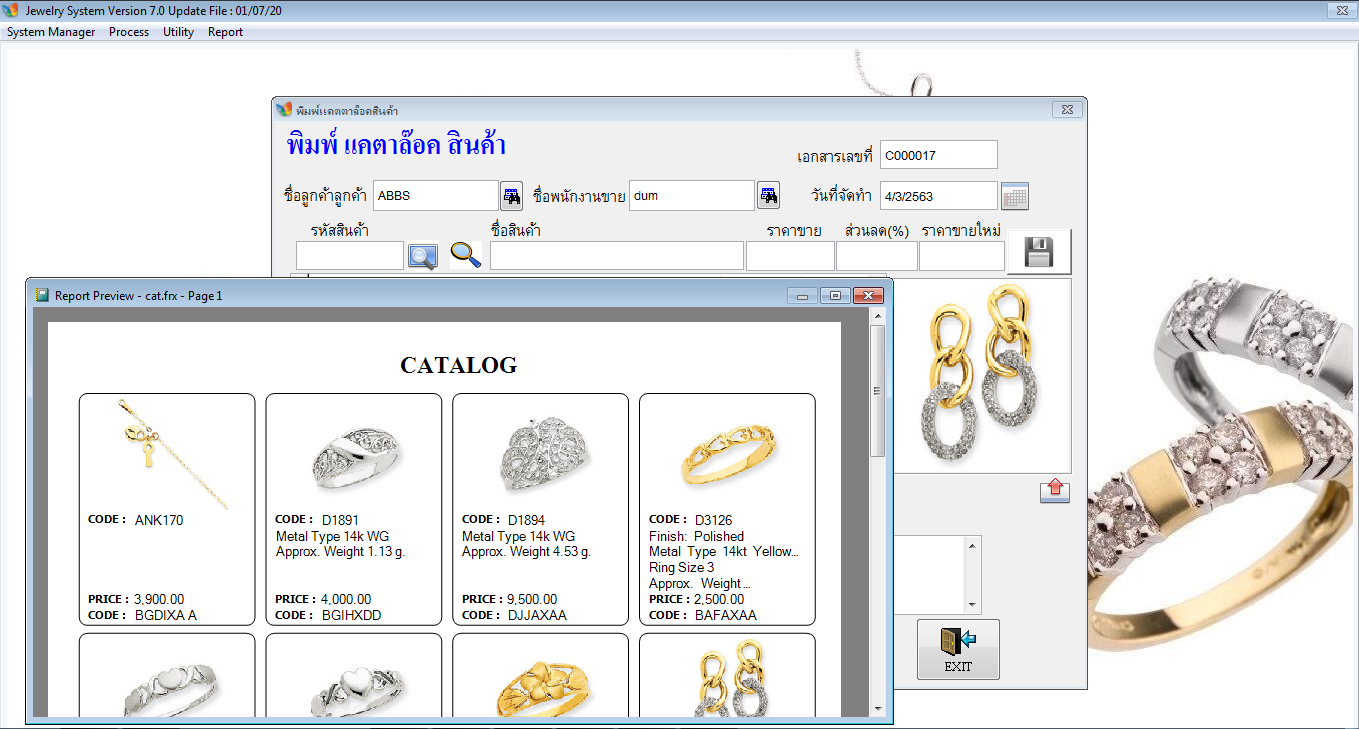Click the Report Preview vertical scrollbar thumb
This screenshot has width=1359, height=729.
click(x=878, y=391)
